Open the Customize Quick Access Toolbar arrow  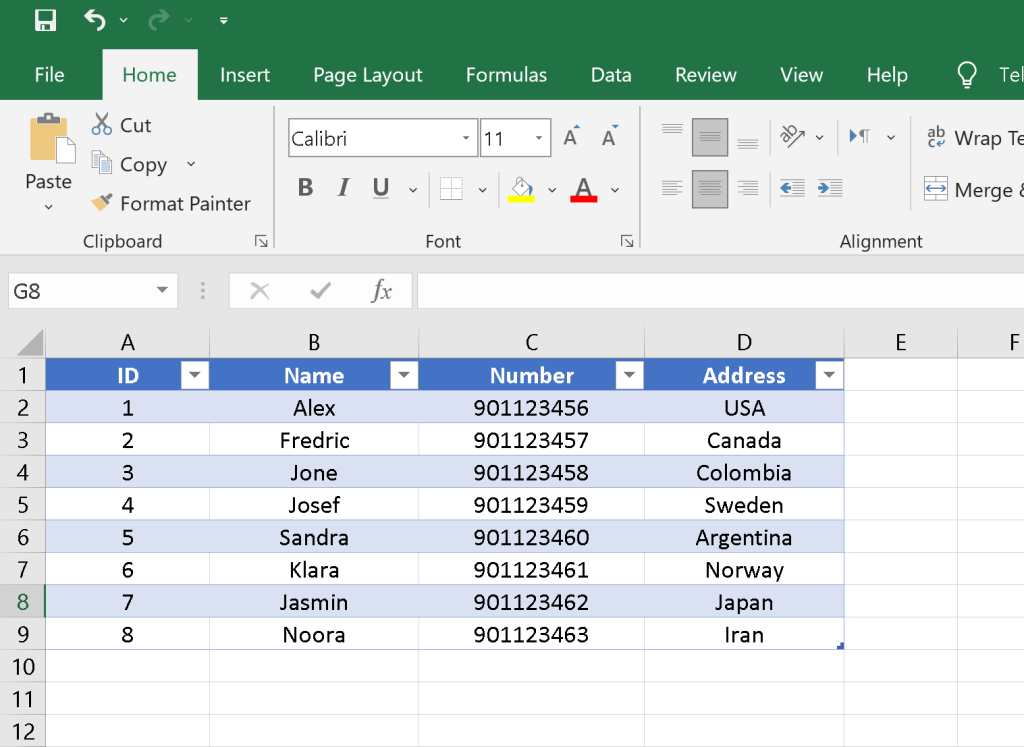[223, 21]
